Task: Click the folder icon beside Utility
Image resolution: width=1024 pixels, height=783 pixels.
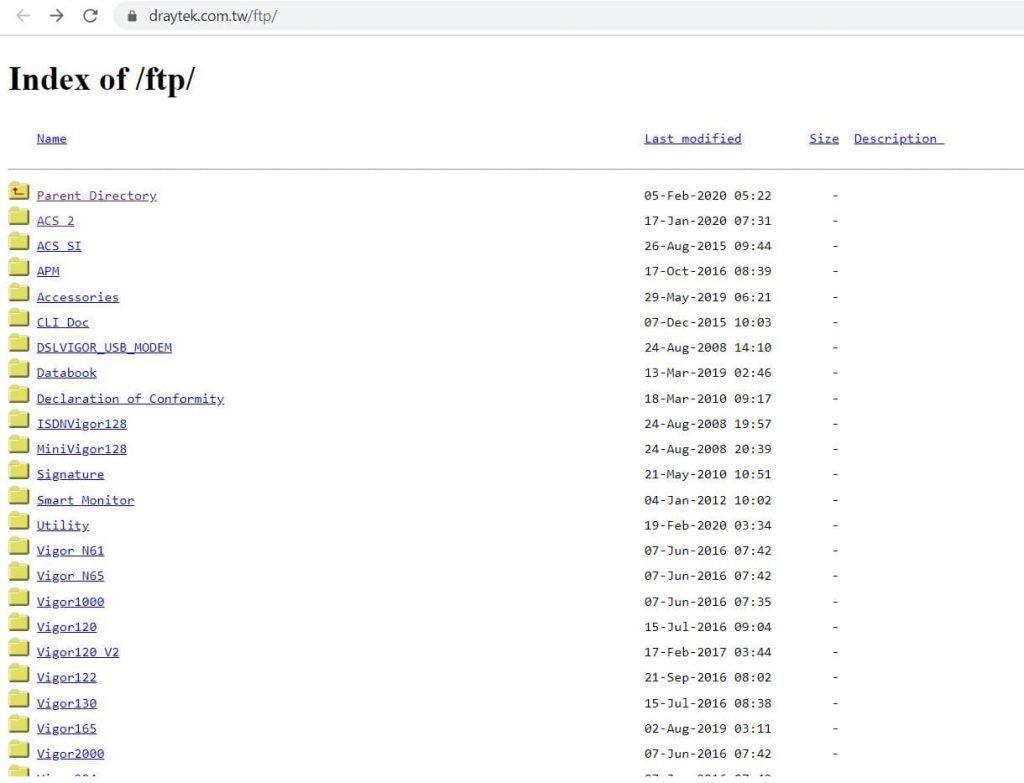Action: (x=19, y=521)
